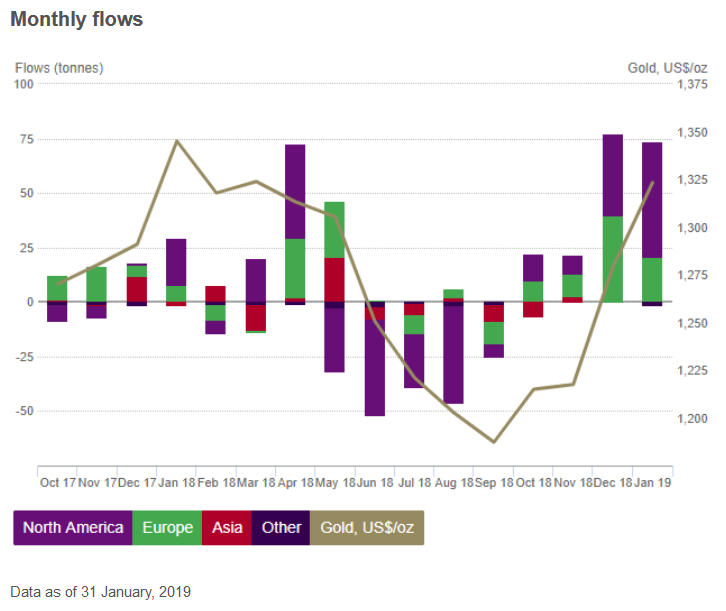Click the Jan 19 green Europe bar segment
The image size is (726, 611).
pos(652,280)
